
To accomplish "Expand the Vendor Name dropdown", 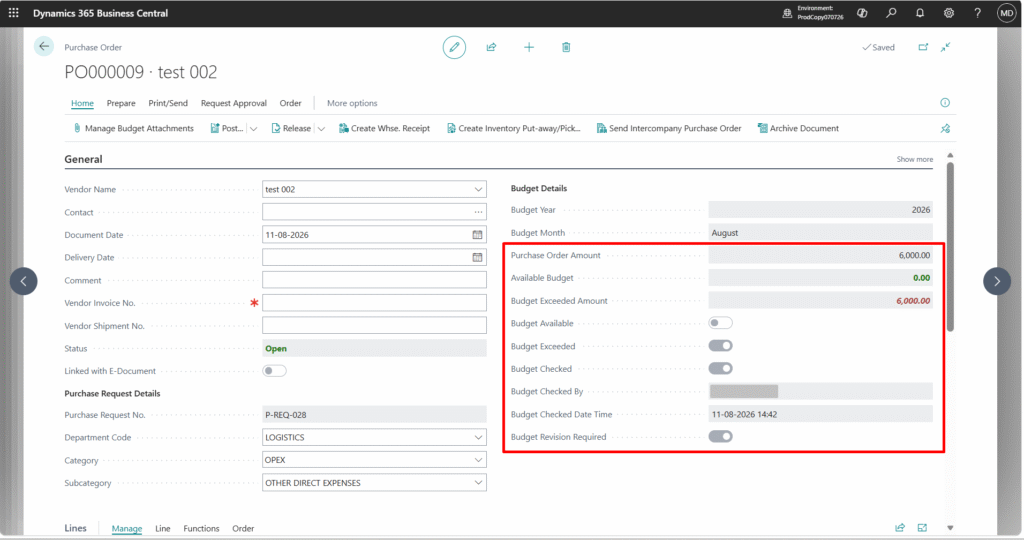I will click(478, 189).
